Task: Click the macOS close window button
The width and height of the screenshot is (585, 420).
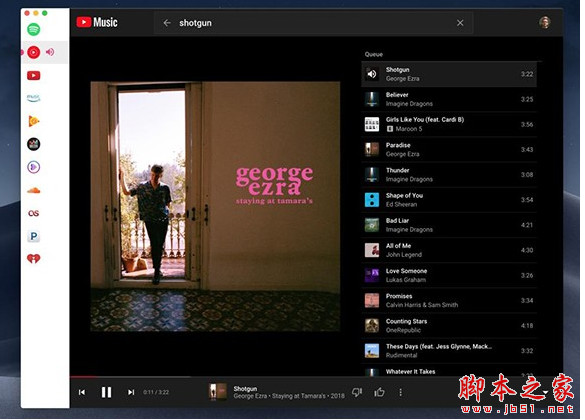Action: coord(27,13)
